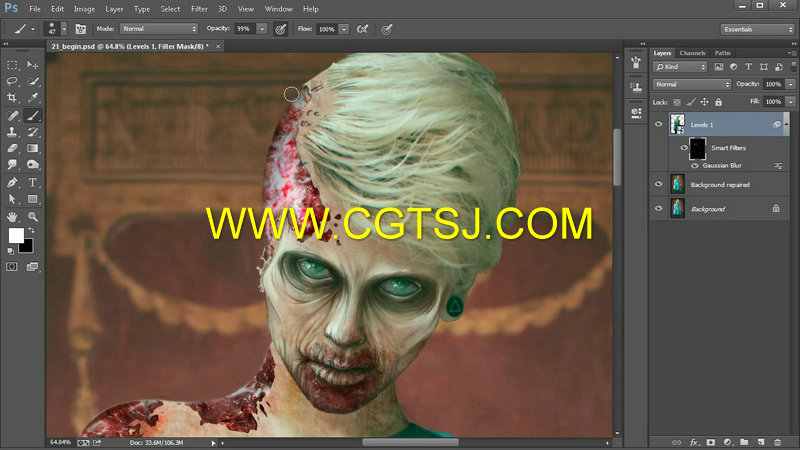This screenshot has height=450, width=800.
Task: Switch to the Channels tab
Action: point(692,53)
